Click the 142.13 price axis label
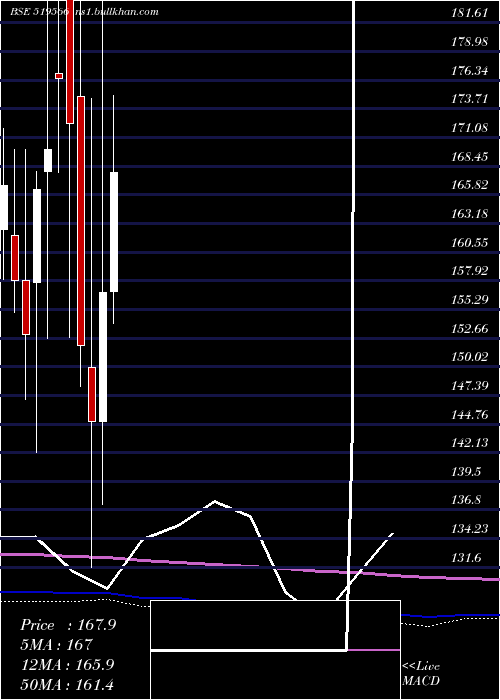Screen dimensions: 500x700 pos(470,443)
